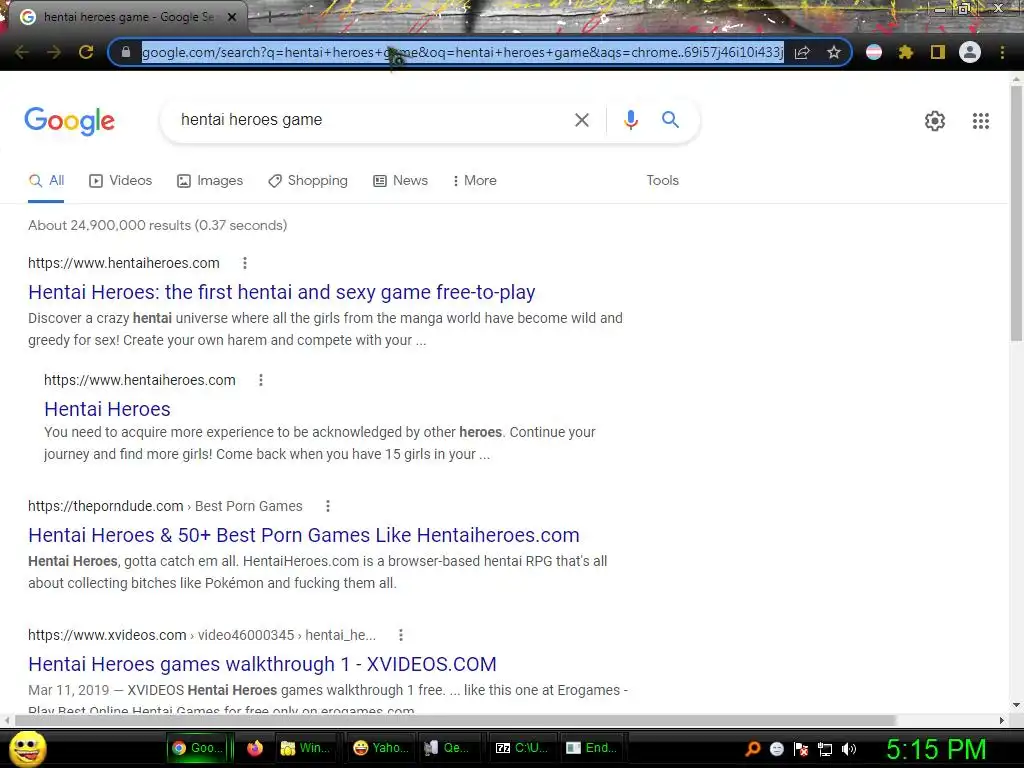Open Google quick settings gear
The height and width of the screenshot is (768, 1024).
click(x=935, y=121)
